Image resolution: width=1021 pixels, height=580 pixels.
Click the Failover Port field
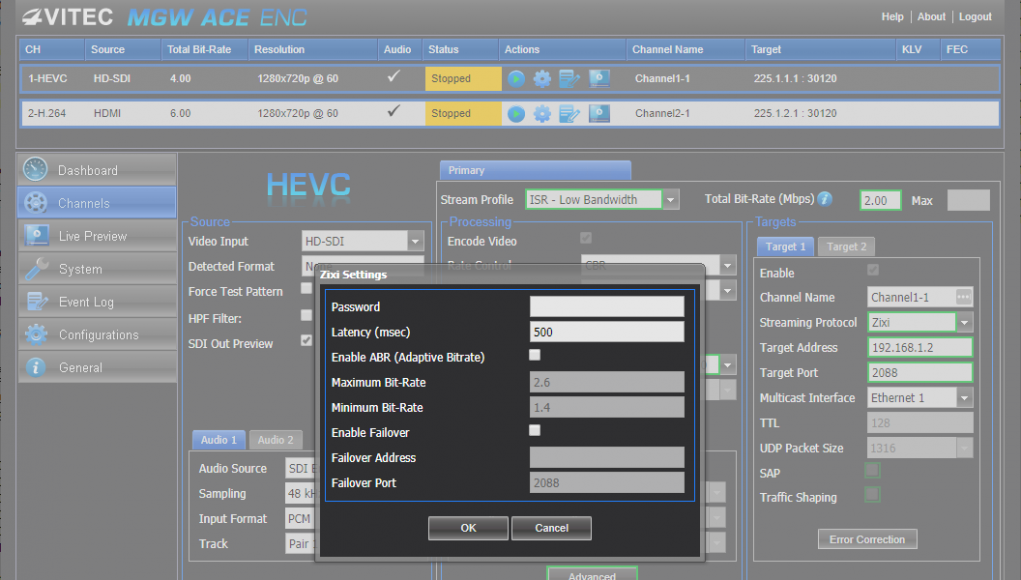pyautogui.click(x=607, y=483)
